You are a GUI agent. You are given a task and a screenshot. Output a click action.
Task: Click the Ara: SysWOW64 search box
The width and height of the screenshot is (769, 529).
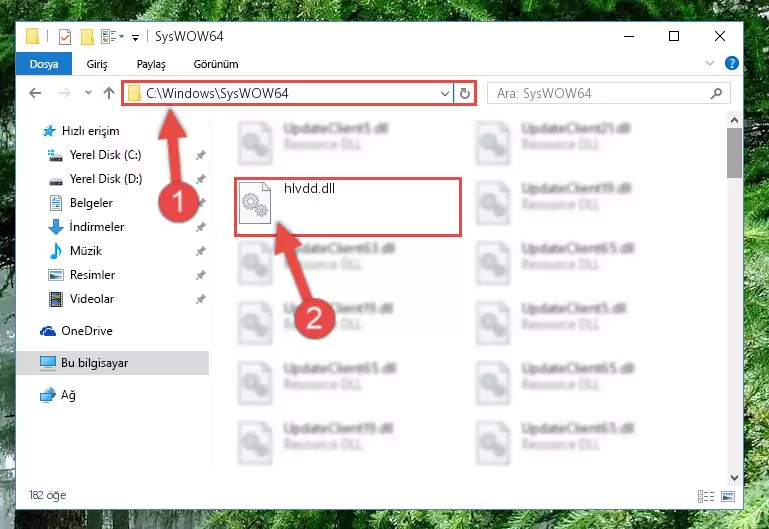pos(608,93)
